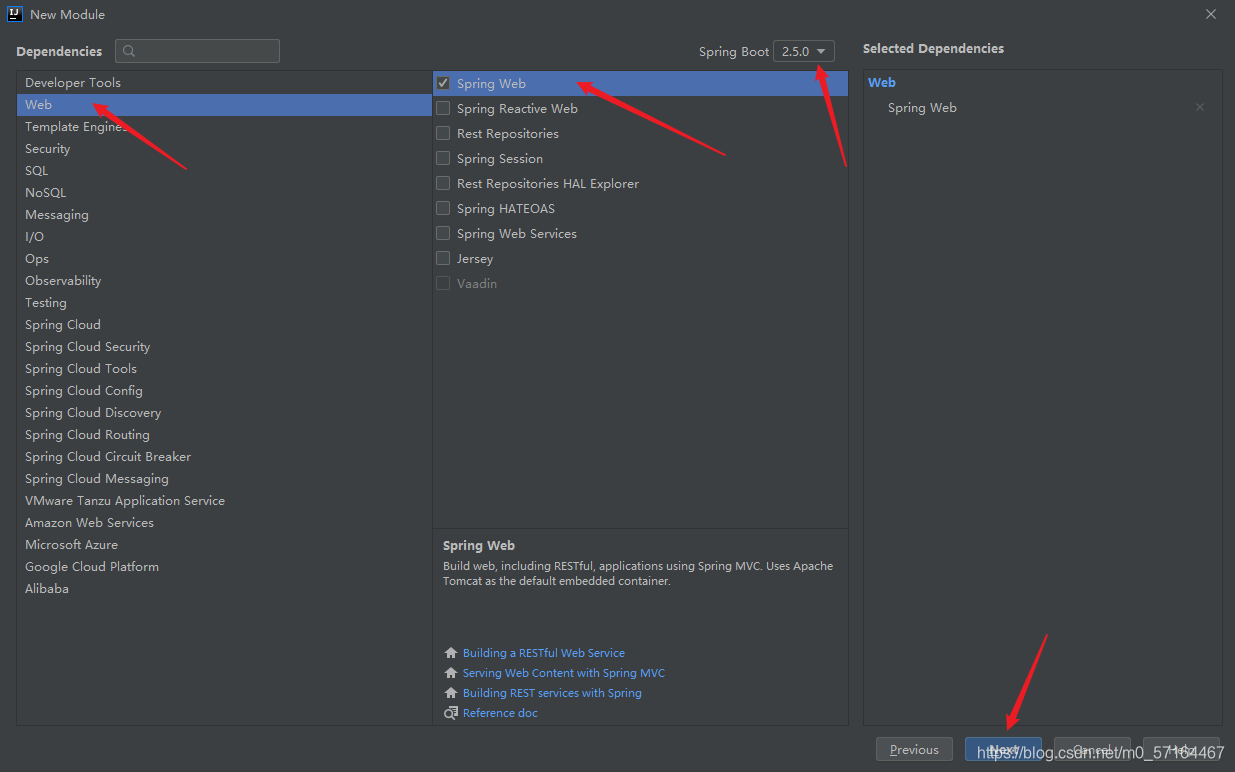Open Spring Cloud Routing category

pyautogui.click(x=224, y=434)
